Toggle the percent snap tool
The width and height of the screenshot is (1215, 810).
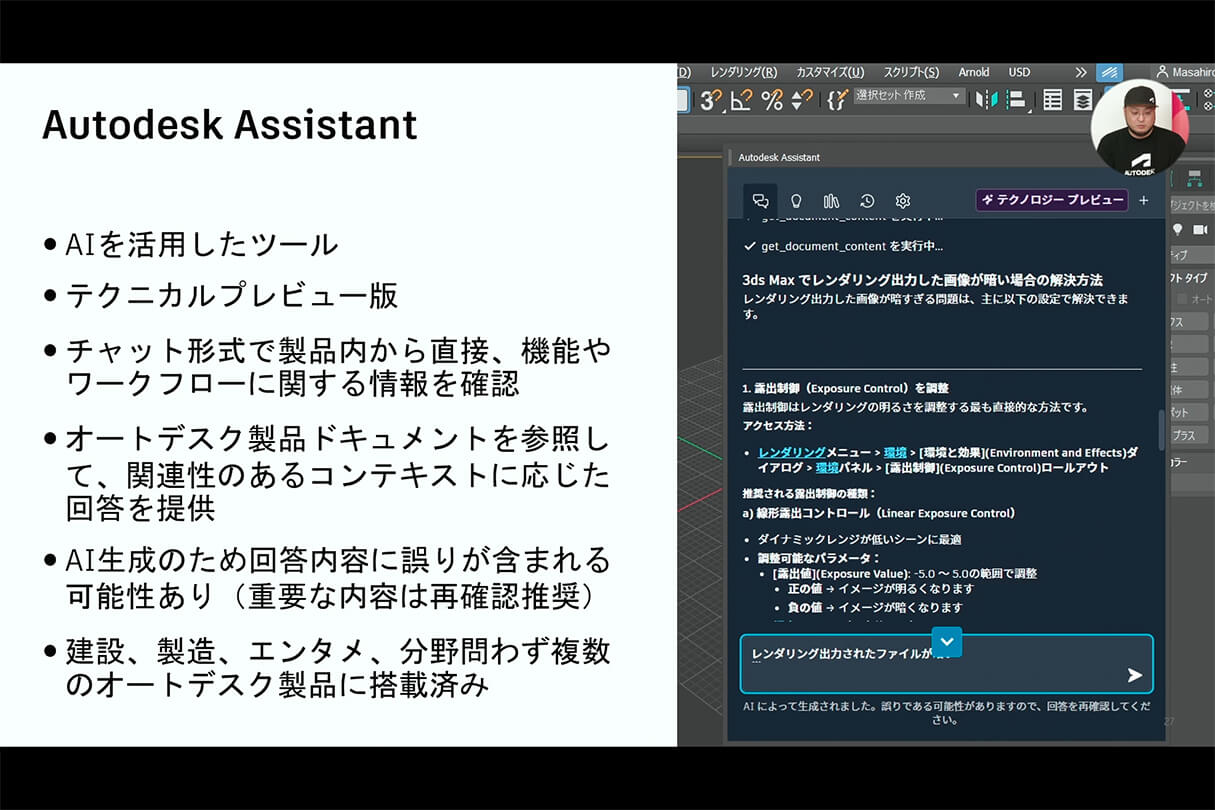pos(772,99)
